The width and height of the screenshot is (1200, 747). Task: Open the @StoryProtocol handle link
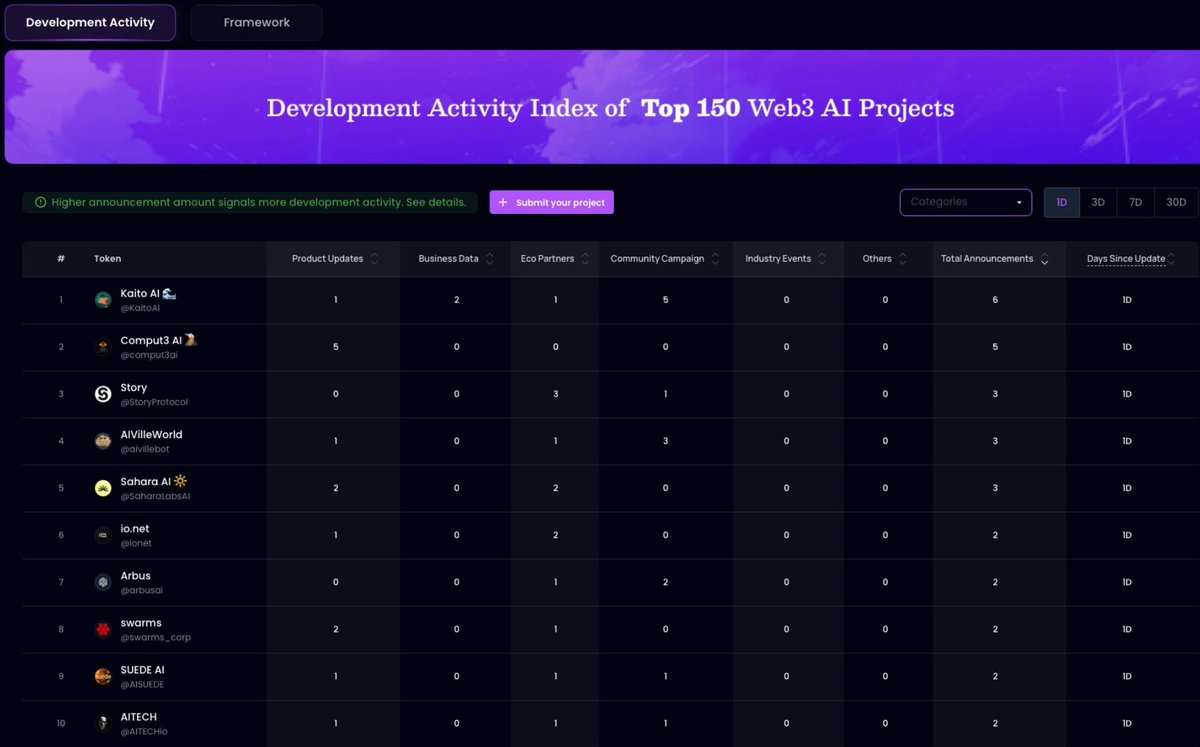pos(154,402)
